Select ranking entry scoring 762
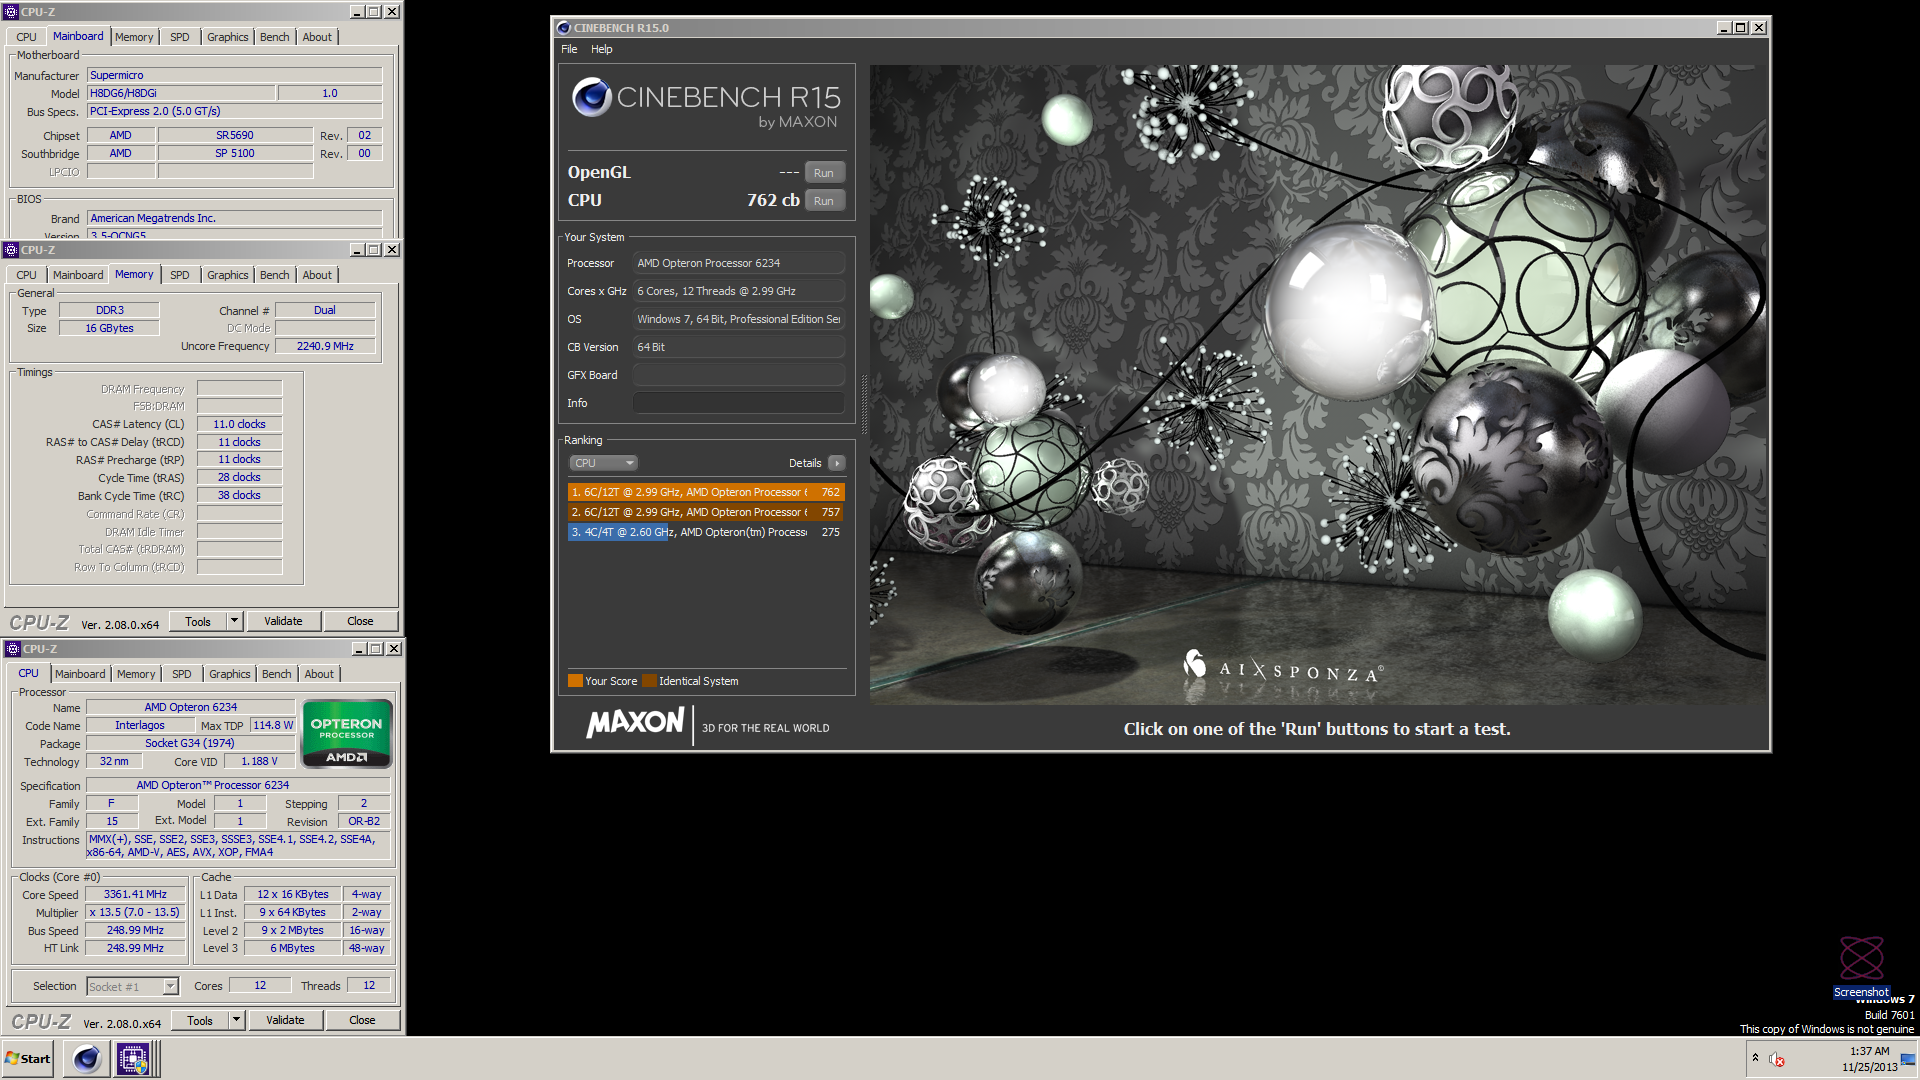 click(x=706, y=492)
